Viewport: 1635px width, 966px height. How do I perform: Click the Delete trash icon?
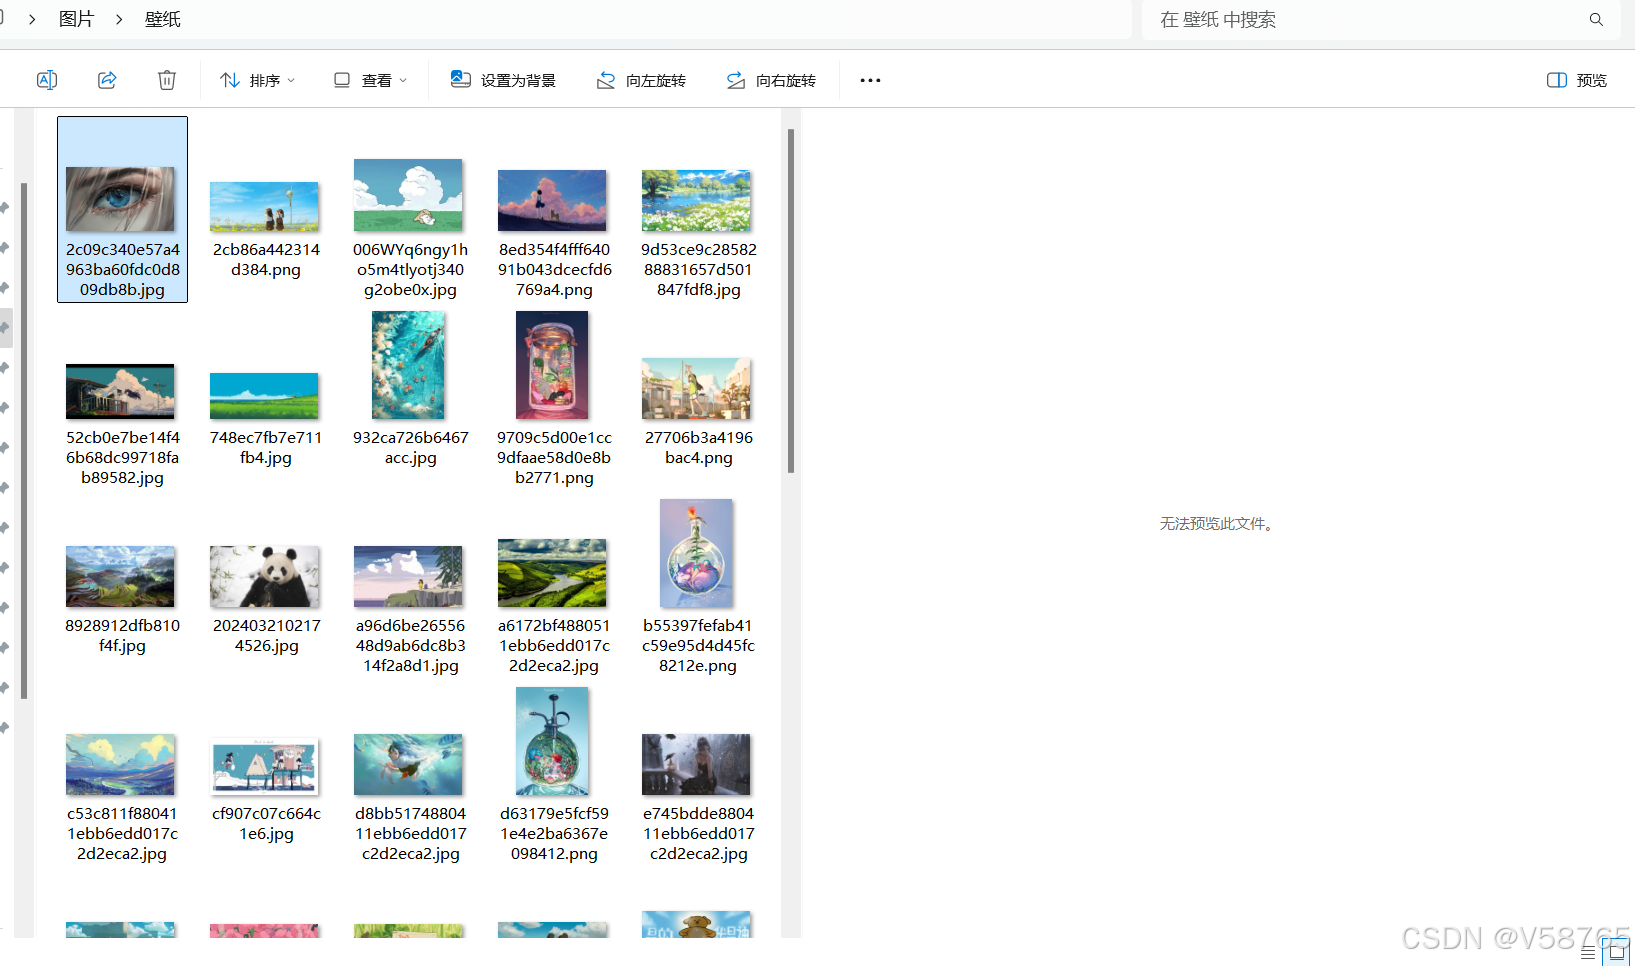167,80
